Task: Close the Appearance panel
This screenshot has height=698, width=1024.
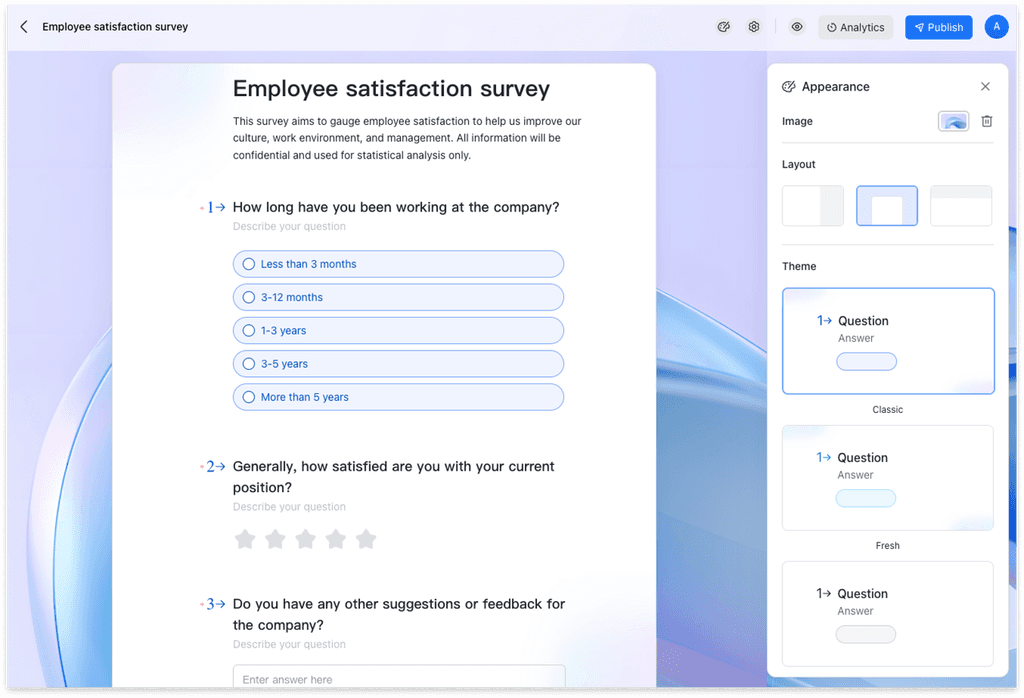Action: coord(985,86)
